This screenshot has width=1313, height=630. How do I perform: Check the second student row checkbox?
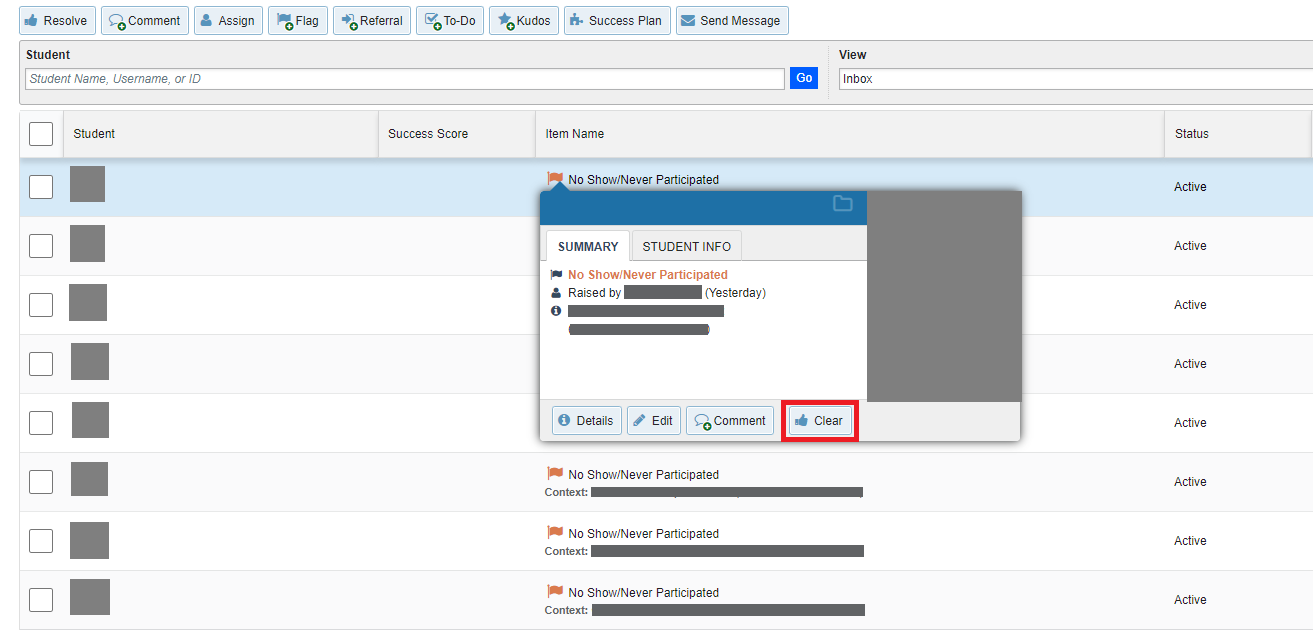pyautogui.click(x=41, y=246)
